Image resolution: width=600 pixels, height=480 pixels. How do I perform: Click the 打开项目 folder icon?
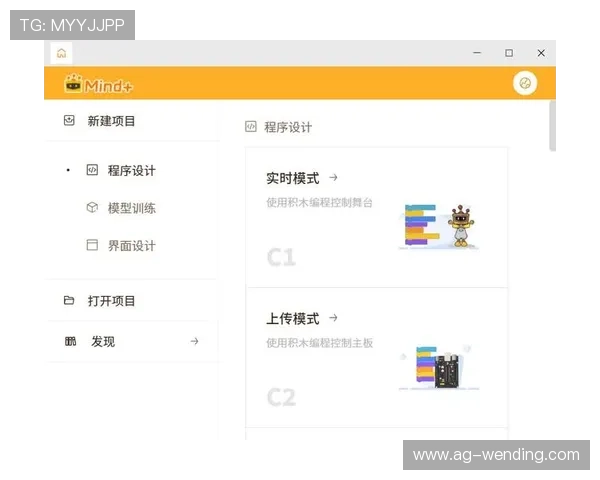(x=69, y=300)
